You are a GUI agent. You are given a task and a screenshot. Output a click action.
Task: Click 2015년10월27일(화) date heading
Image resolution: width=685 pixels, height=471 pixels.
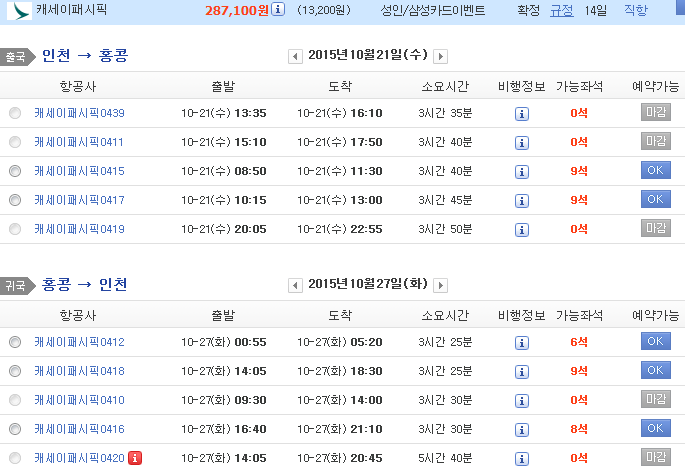(368, 284)
